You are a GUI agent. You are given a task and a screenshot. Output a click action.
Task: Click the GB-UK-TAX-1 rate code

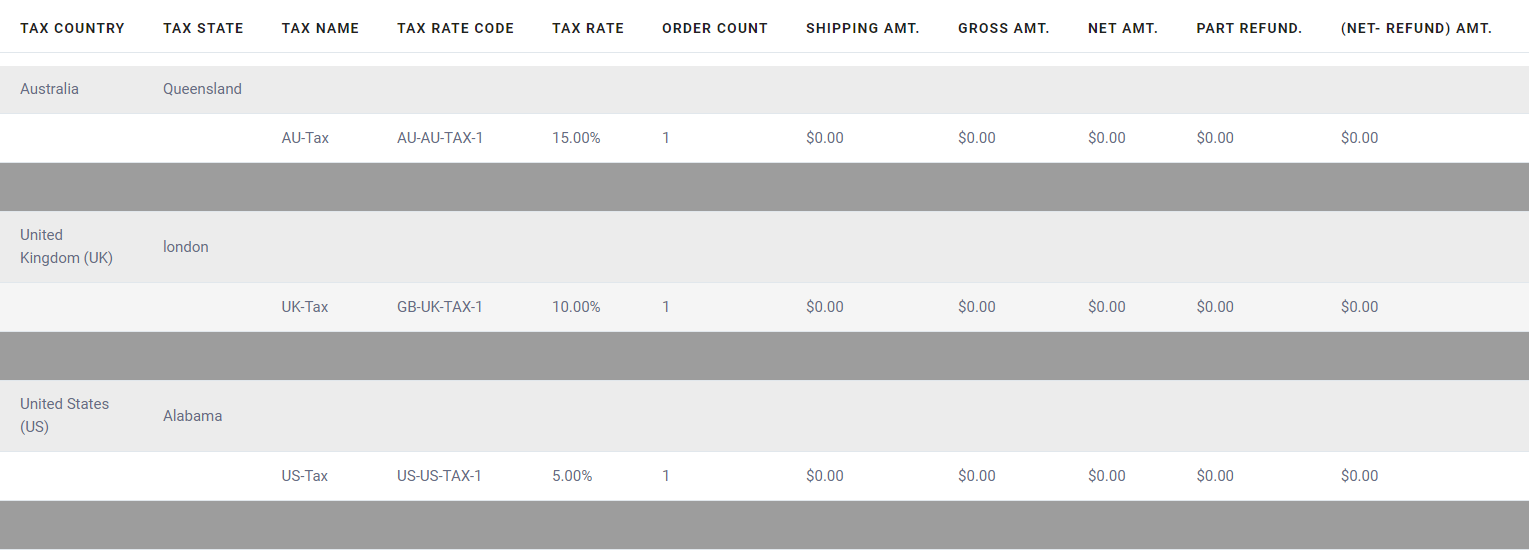[440, 307]
